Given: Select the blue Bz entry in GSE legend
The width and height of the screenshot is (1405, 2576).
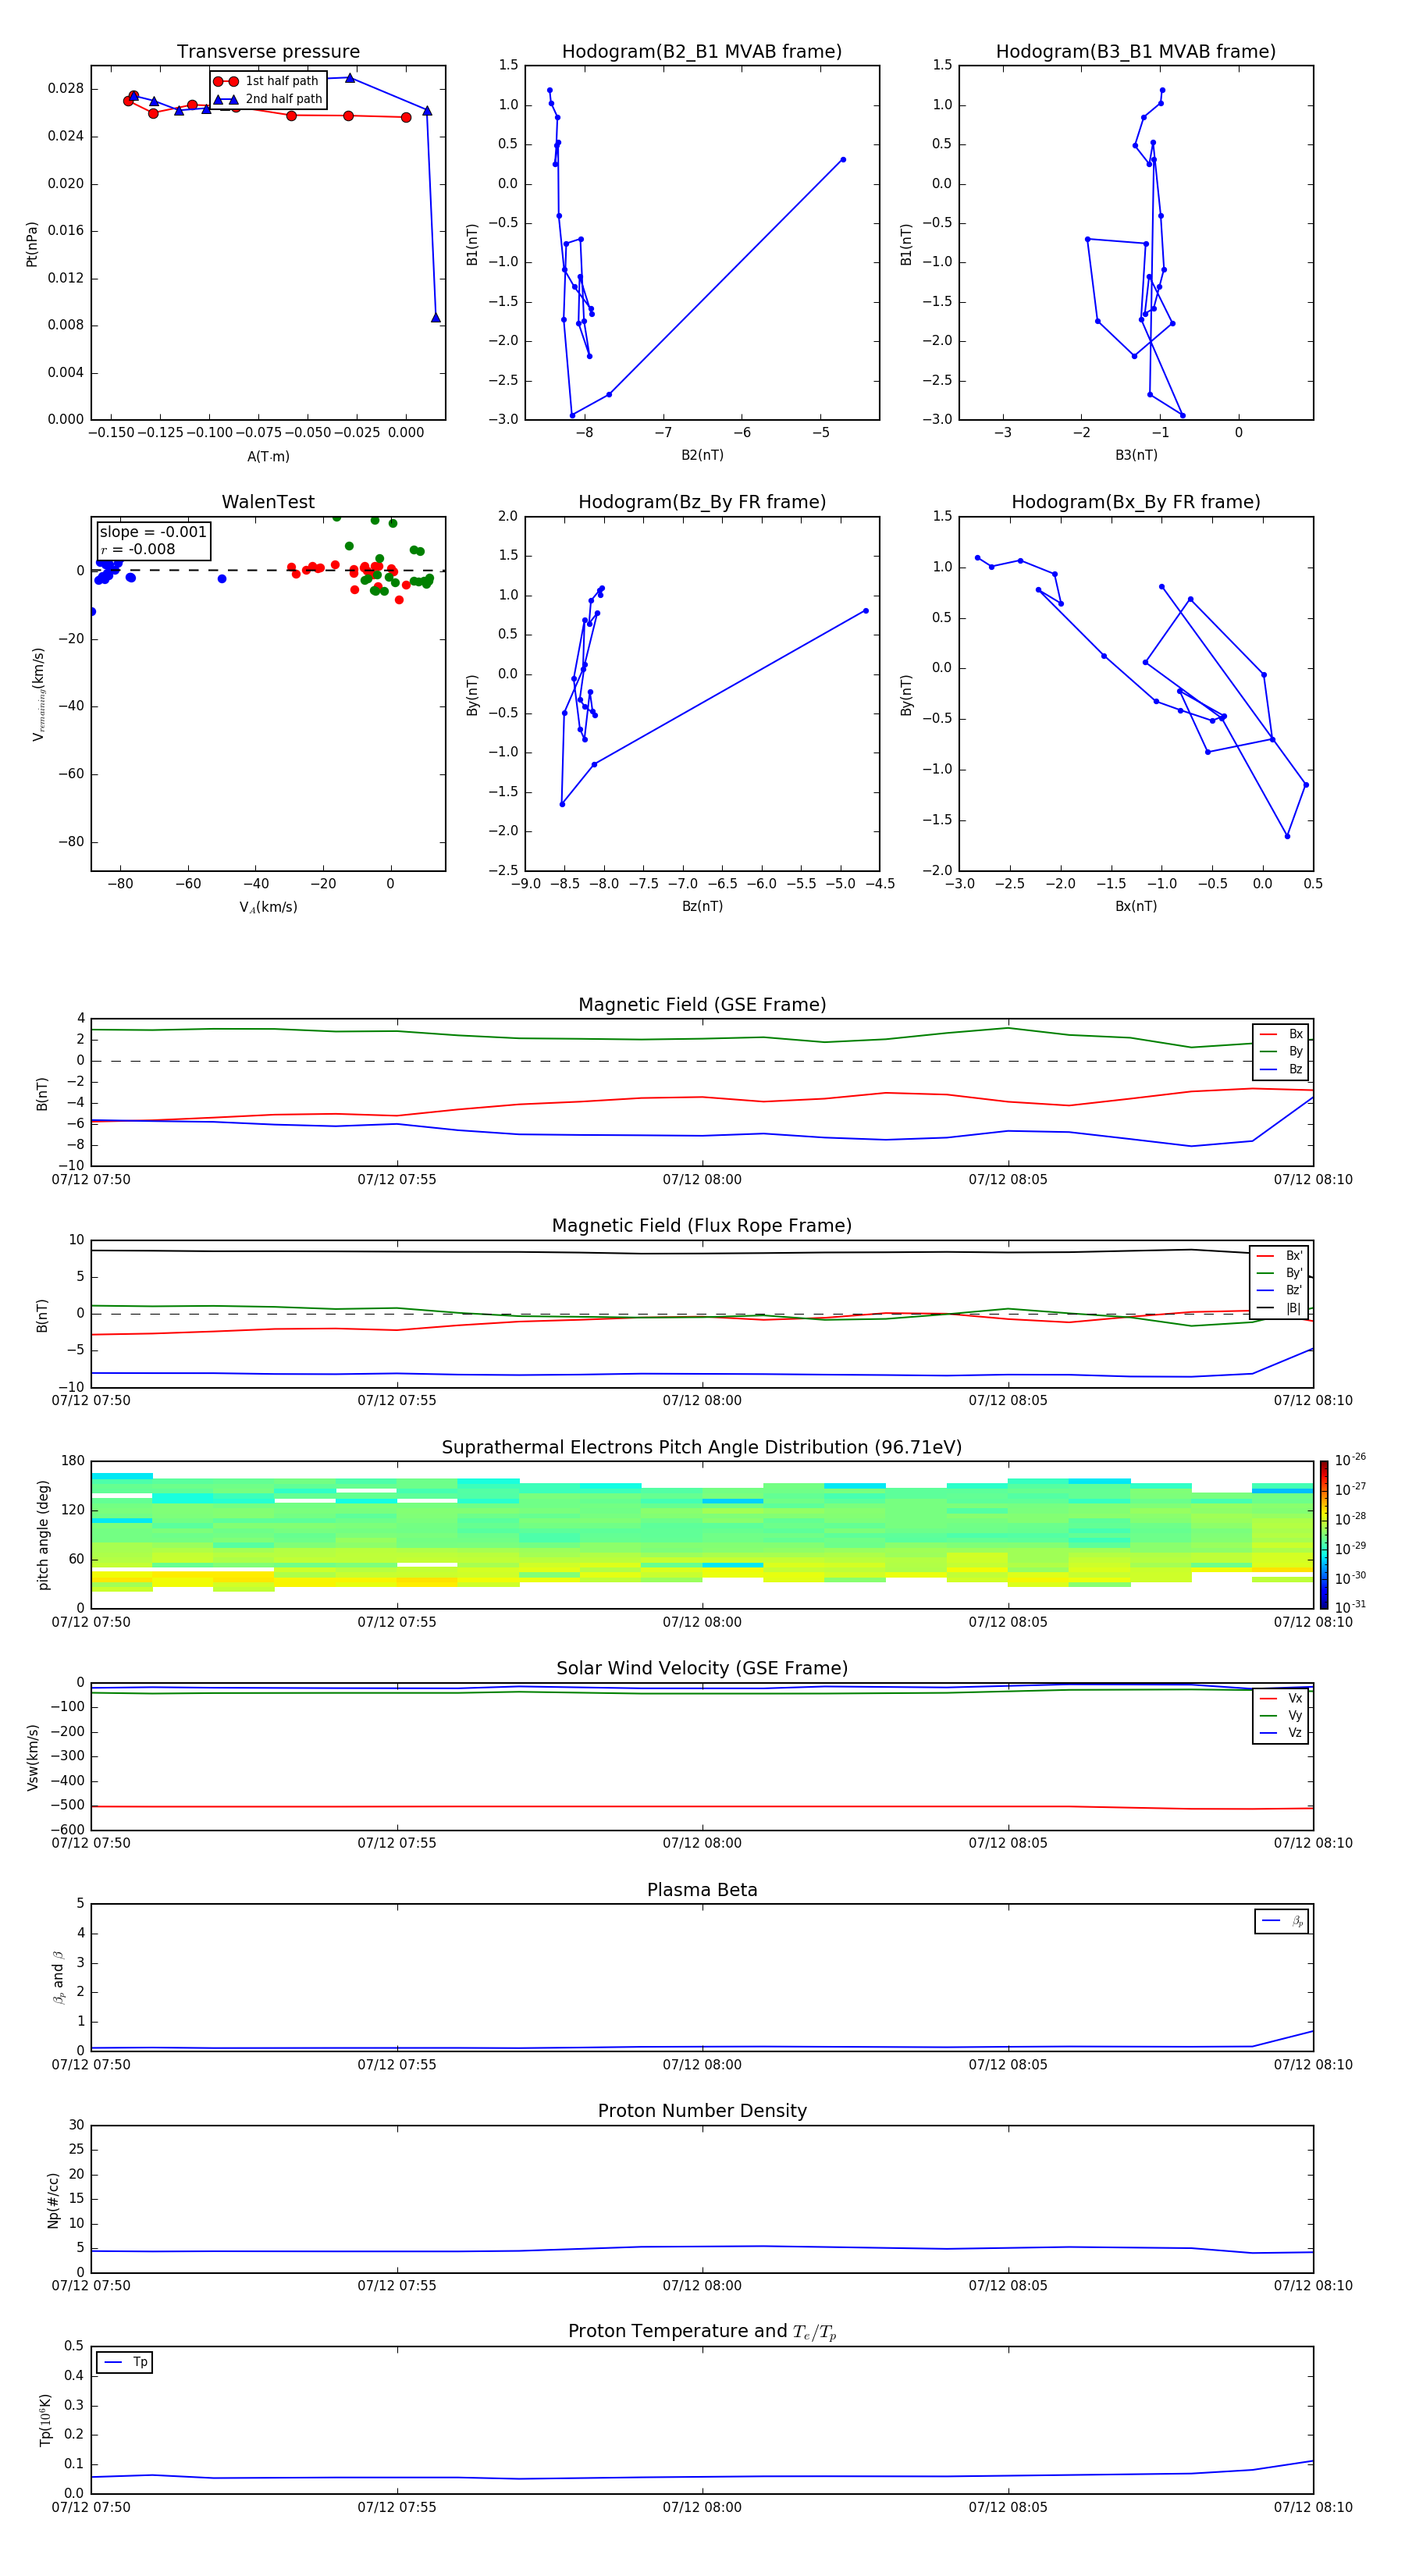Looking at the screenshot, I should [1281, 1070].
